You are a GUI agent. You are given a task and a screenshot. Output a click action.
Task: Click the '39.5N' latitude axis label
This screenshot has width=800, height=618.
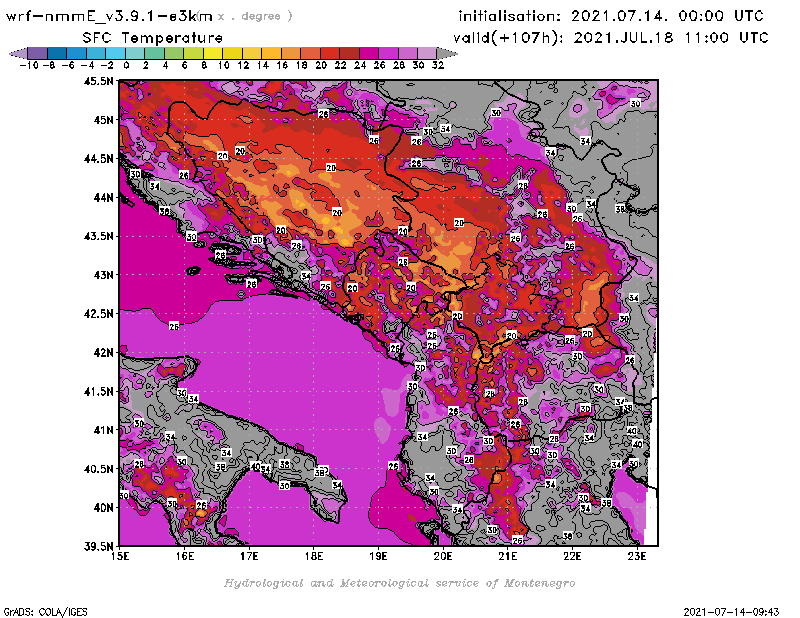(98, 546)
